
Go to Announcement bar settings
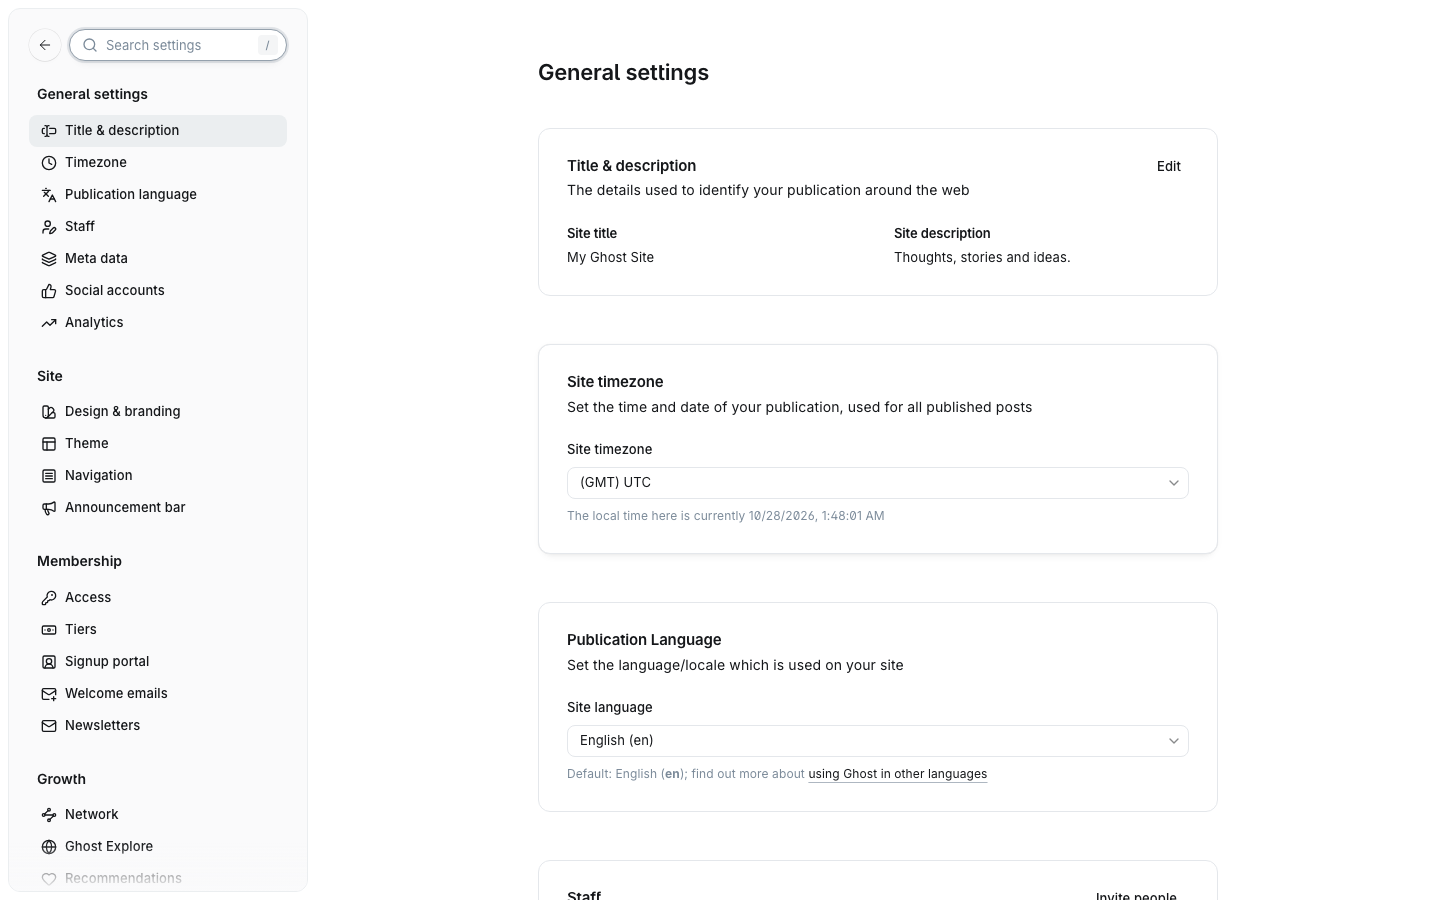(158, 508)
